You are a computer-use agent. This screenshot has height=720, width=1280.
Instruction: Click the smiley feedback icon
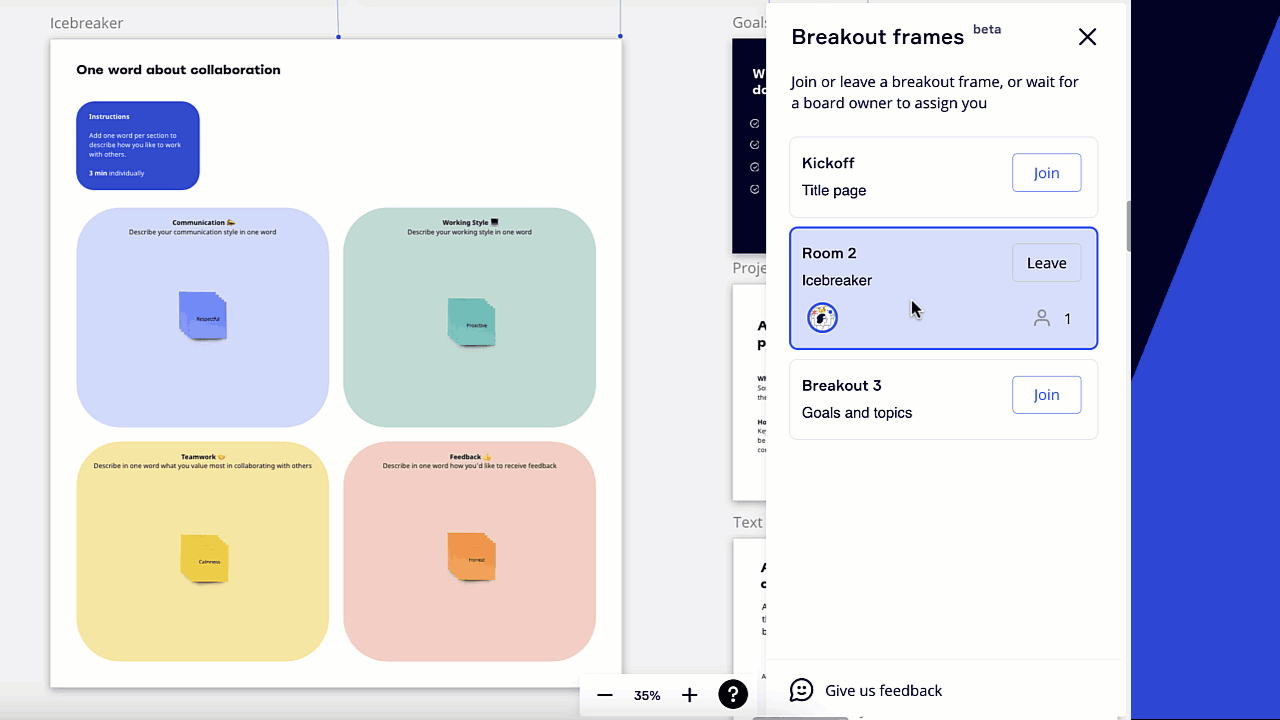pyautogui.click(x=801, y=690)
